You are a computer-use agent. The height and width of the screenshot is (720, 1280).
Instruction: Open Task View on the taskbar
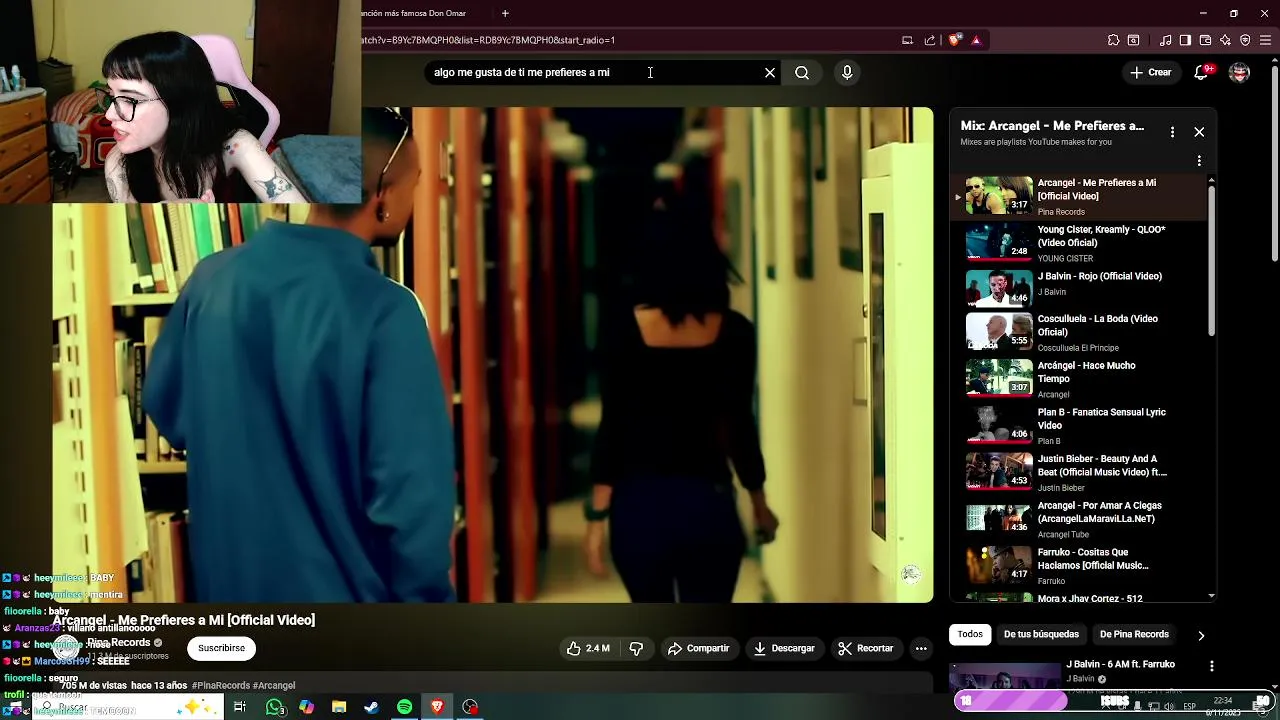(x=240, y=707)
